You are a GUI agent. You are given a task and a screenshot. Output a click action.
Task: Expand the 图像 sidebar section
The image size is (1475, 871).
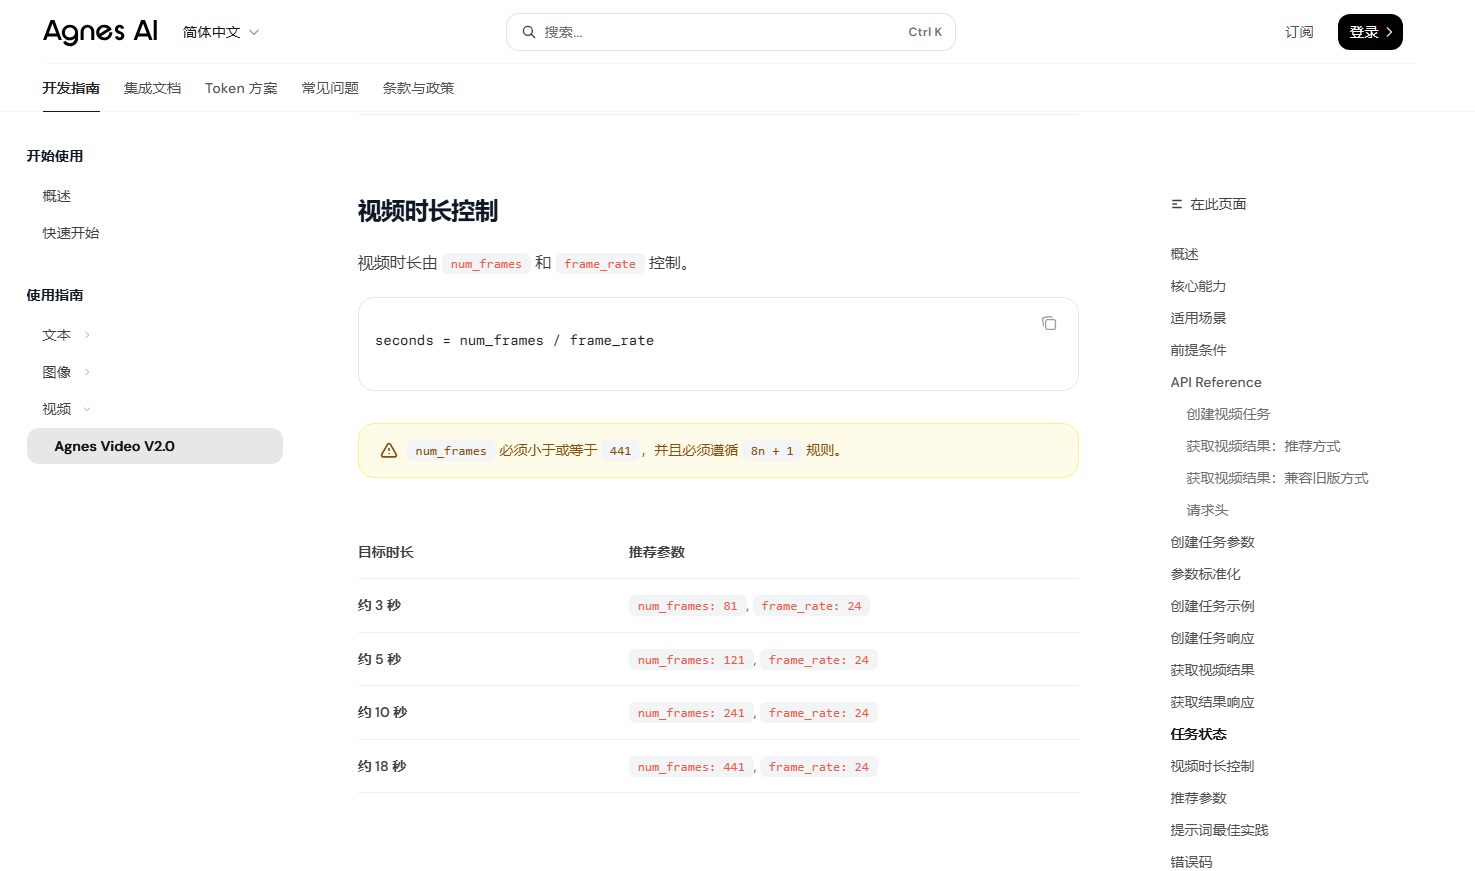tap(66, 372)
